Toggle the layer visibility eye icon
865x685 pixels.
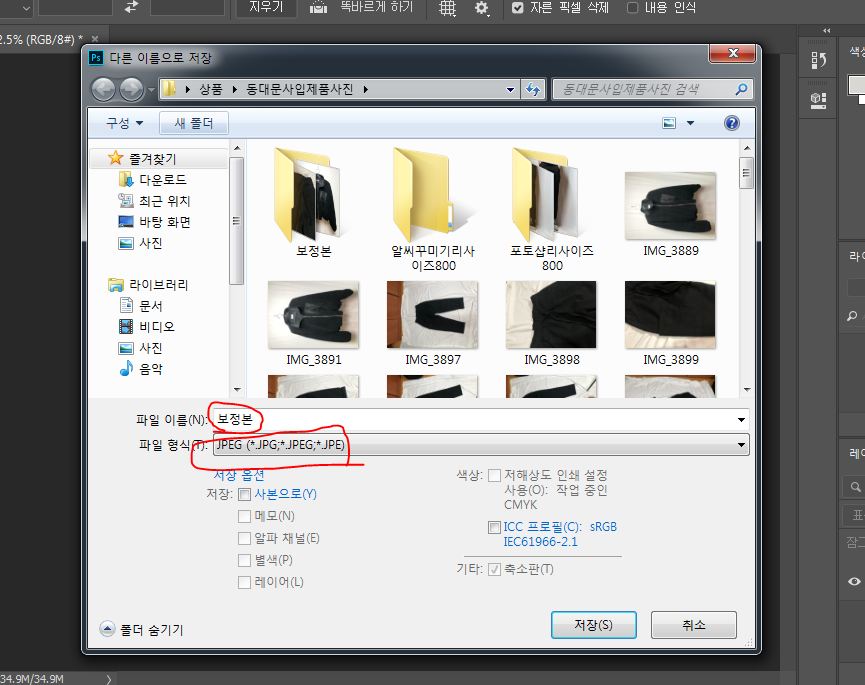pos(854,581)
